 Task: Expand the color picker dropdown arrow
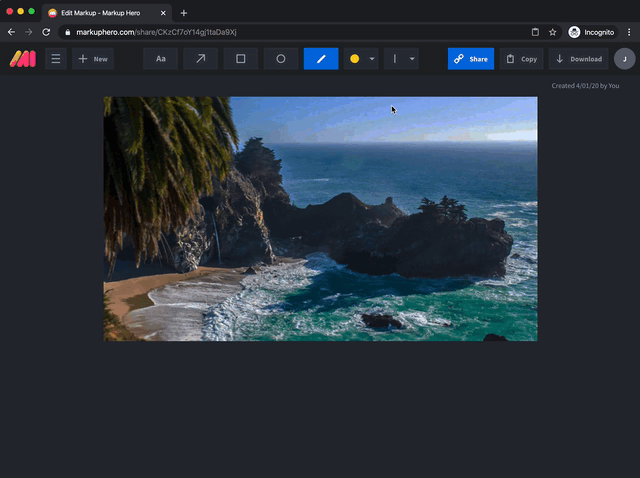coord(372,59)
